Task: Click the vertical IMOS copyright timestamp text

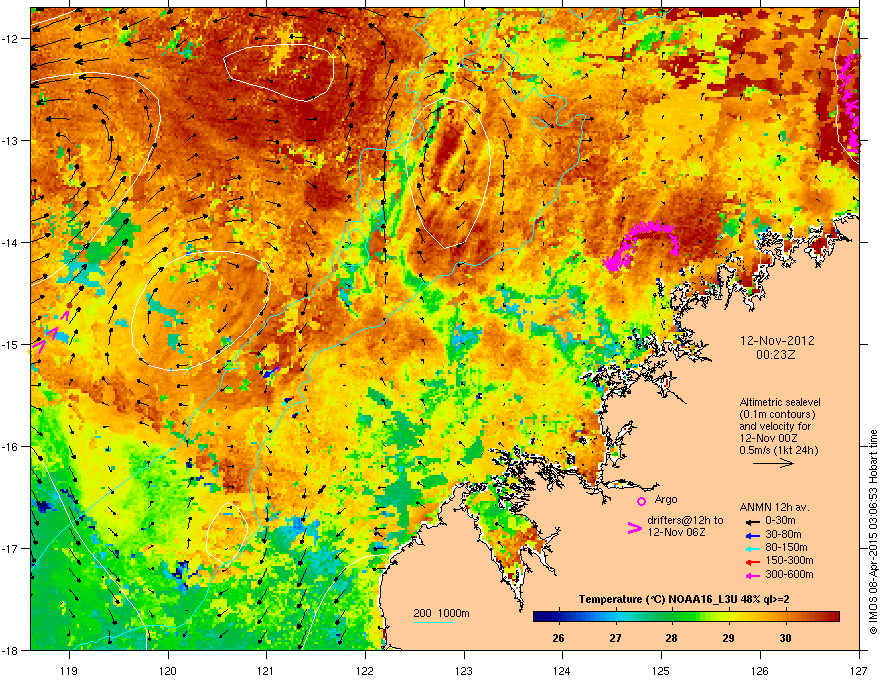Action: tap(873, 532)
